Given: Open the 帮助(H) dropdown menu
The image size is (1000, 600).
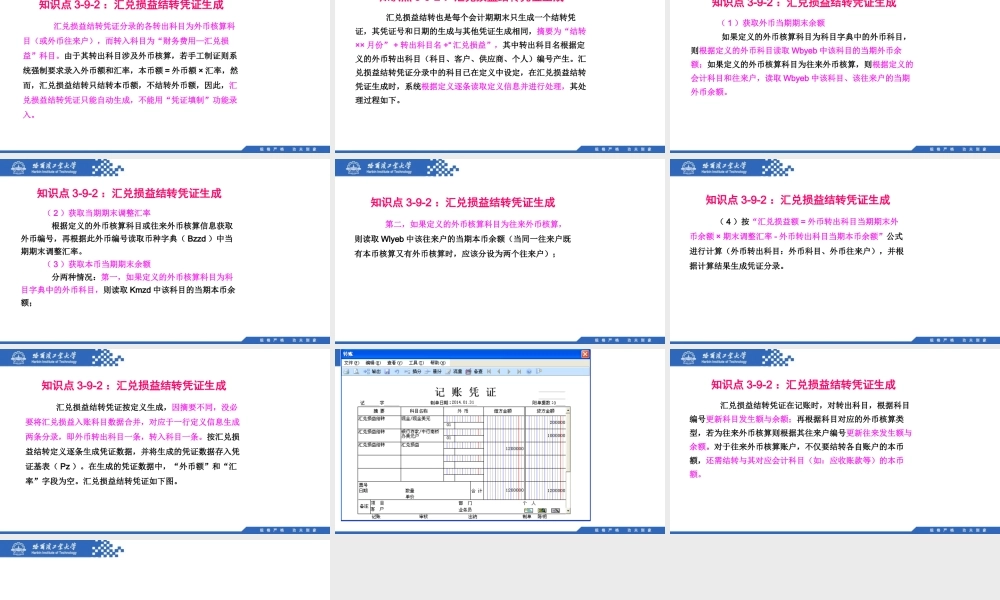Looking at the screenshot, I should coord(438,363).
